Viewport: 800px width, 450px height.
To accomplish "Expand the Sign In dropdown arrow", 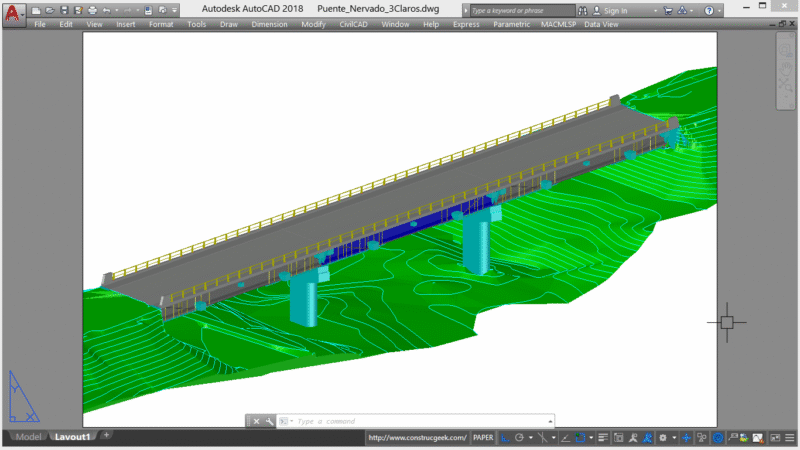I will 656,10.
